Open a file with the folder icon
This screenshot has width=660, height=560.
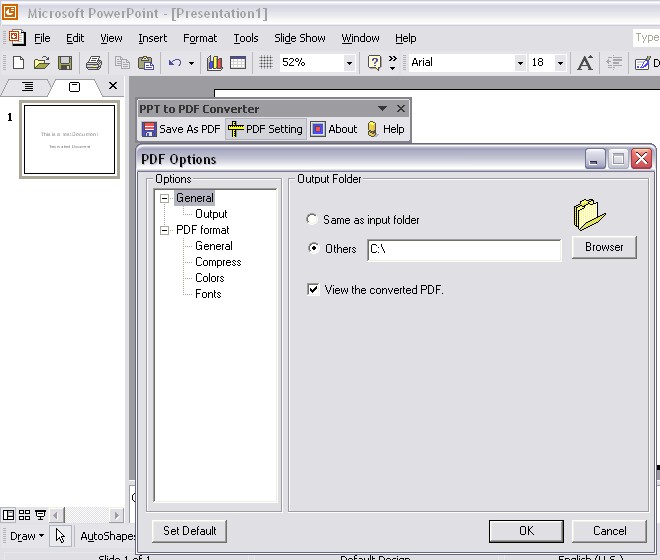point(41,63)
